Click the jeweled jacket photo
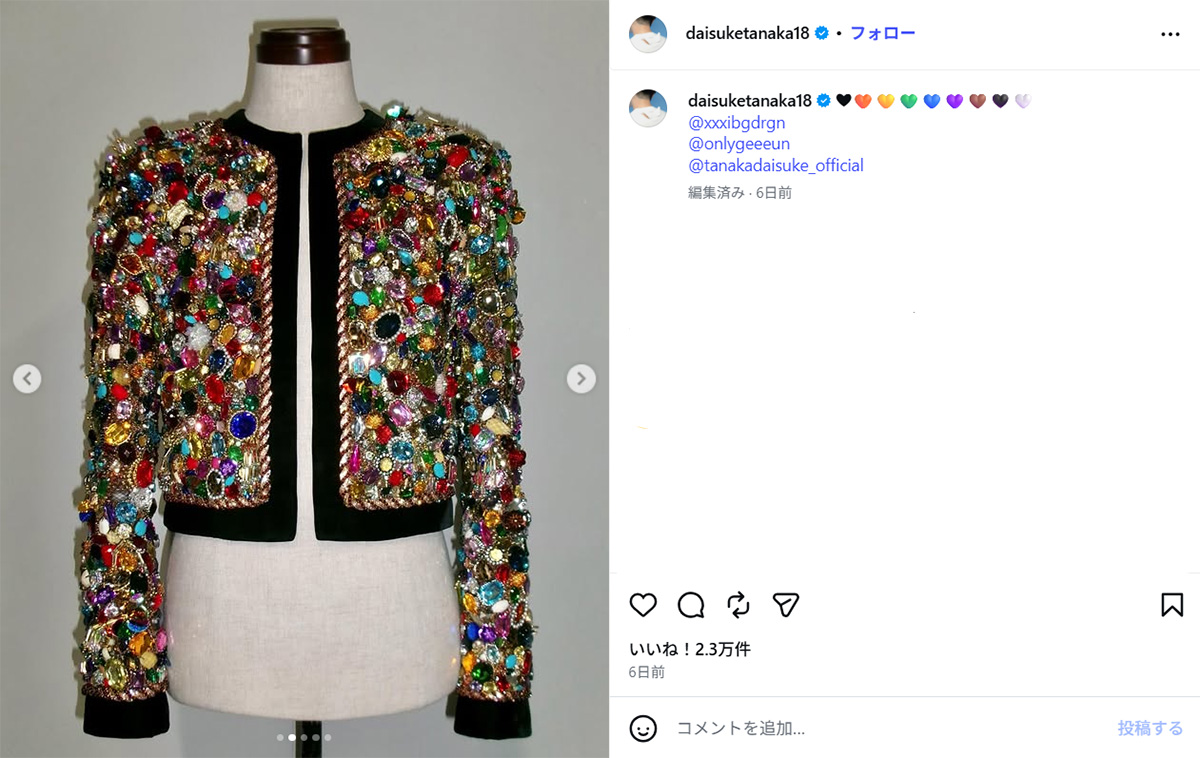The width and height of the screenshot is (1200, 758). click(x=304, y=379)
